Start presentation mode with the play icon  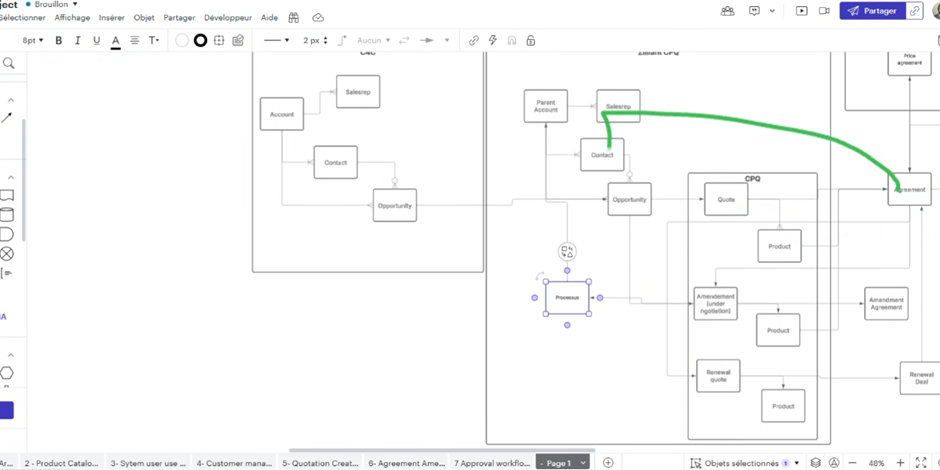coord(801,11)
